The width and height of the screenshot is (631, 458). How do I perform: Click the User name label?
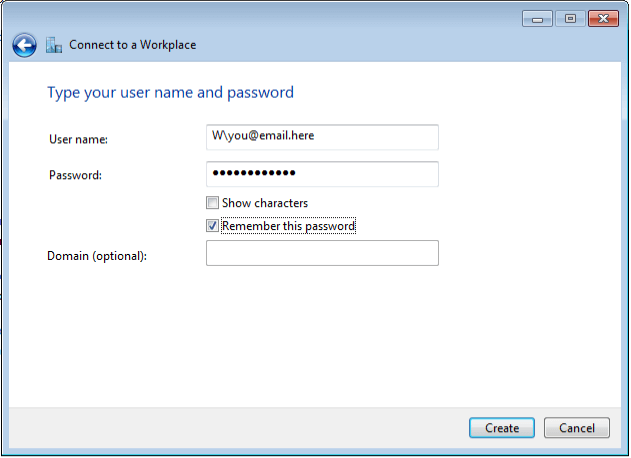[78, 139]
